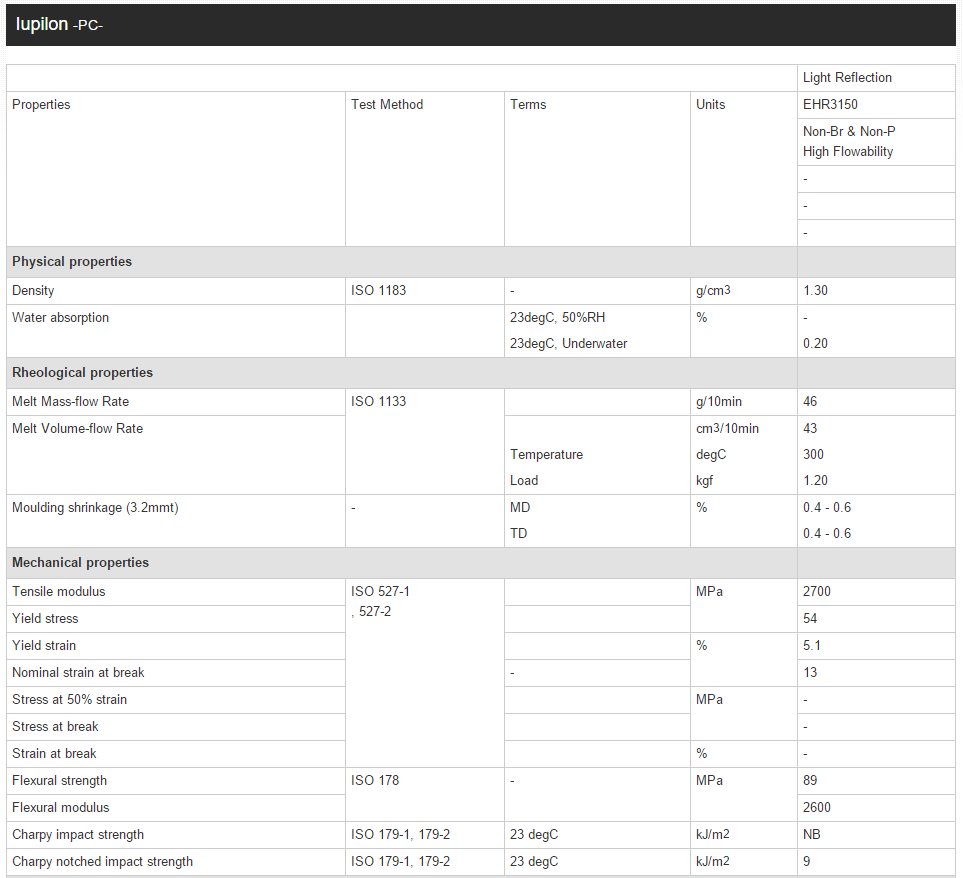Click the EHR3150 grade name
Screen dimensions: 963x878
coord(830,104)
